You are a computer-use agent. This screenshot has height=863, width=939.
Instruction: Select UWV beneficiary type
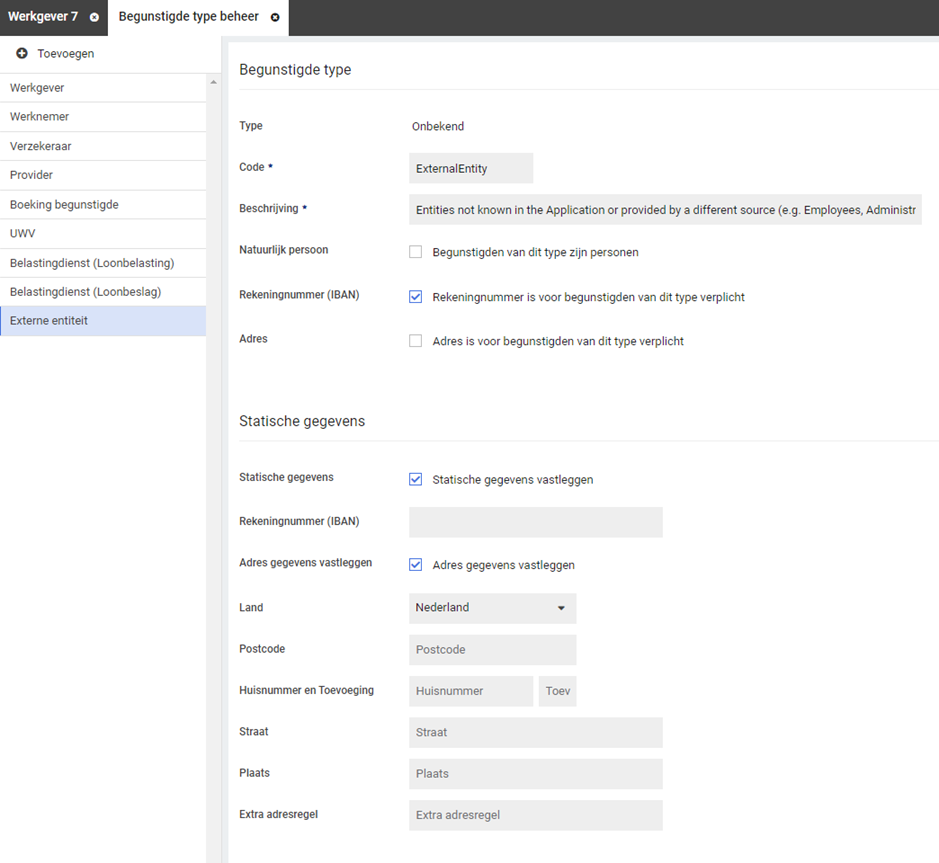tap(22, 233)
